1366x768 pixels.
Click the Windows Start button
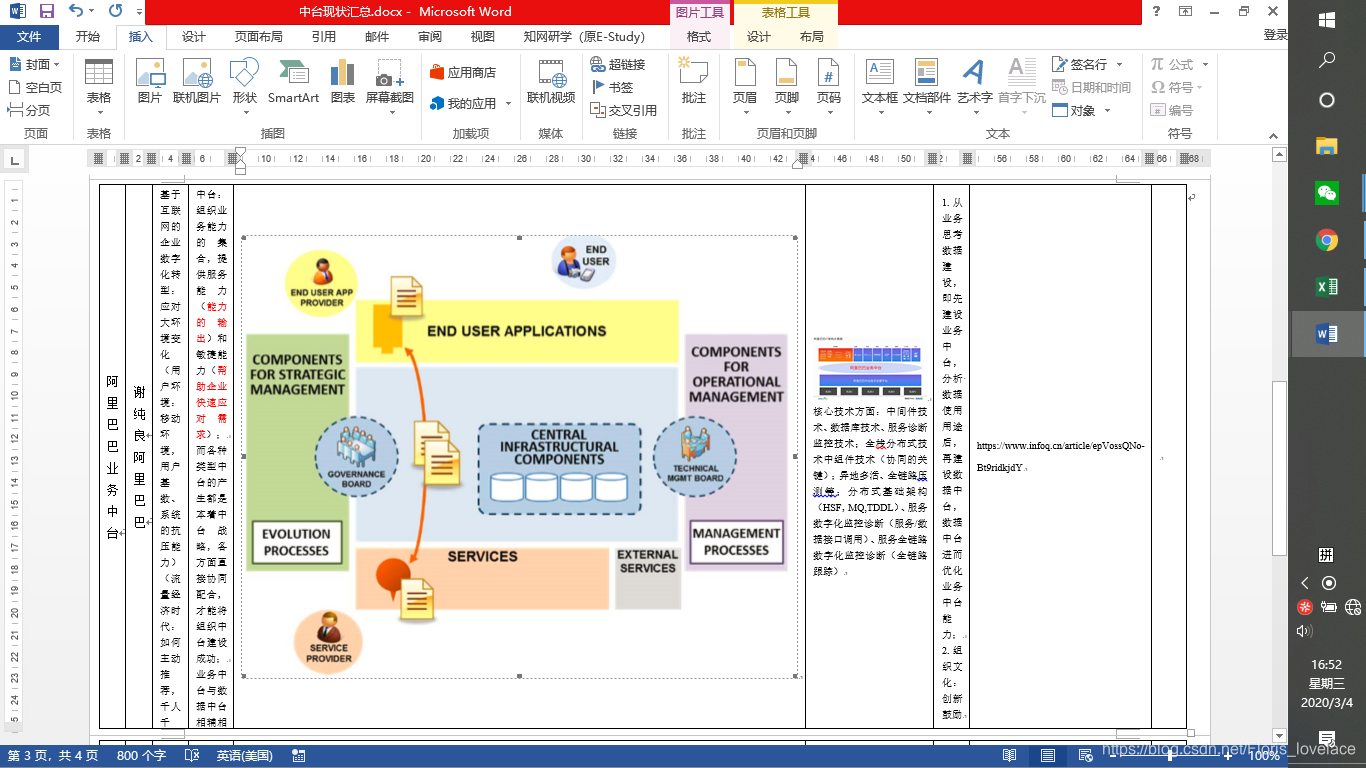[x=1327, y=20]
